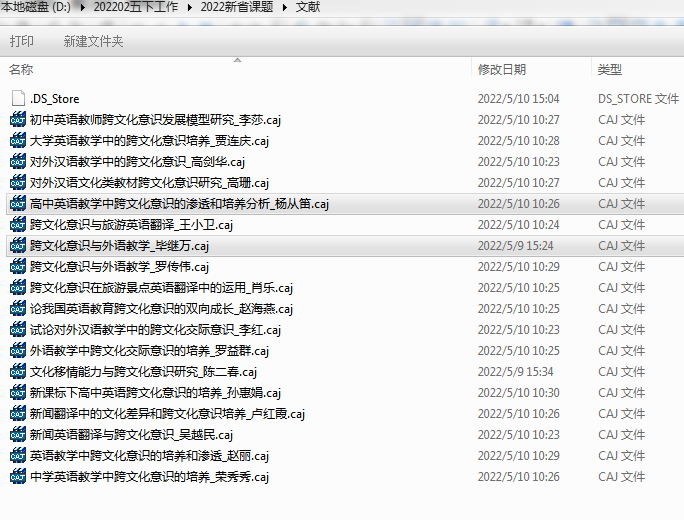Select file 跨文化意识与旅游英语翻译_王小卫.caj
Image resolution: width=684 pixels, height=520 pixels.
pyautogui.click(x=131, y=225)
